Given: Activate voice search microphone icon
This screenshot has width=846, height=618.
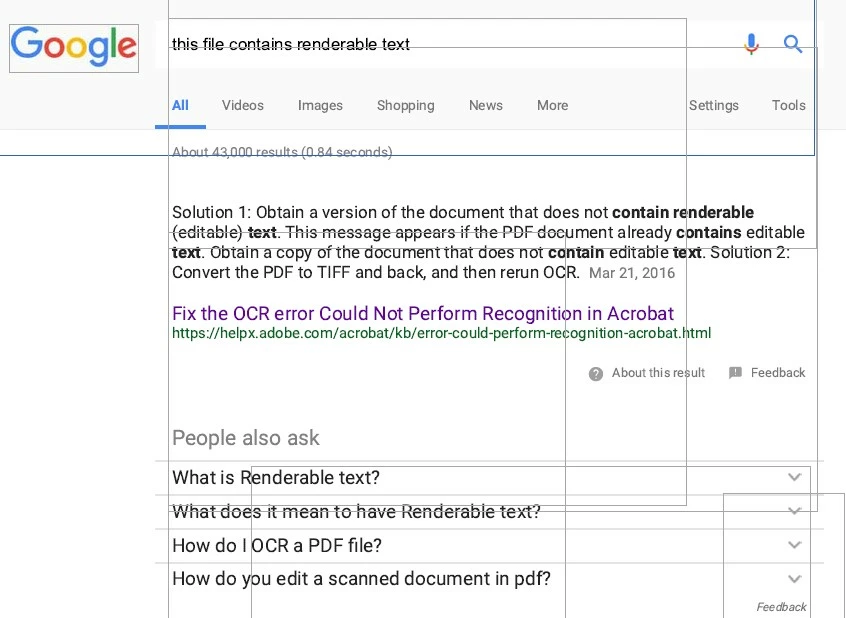Looking at the screenshot, I should click(x=751, y=44).
